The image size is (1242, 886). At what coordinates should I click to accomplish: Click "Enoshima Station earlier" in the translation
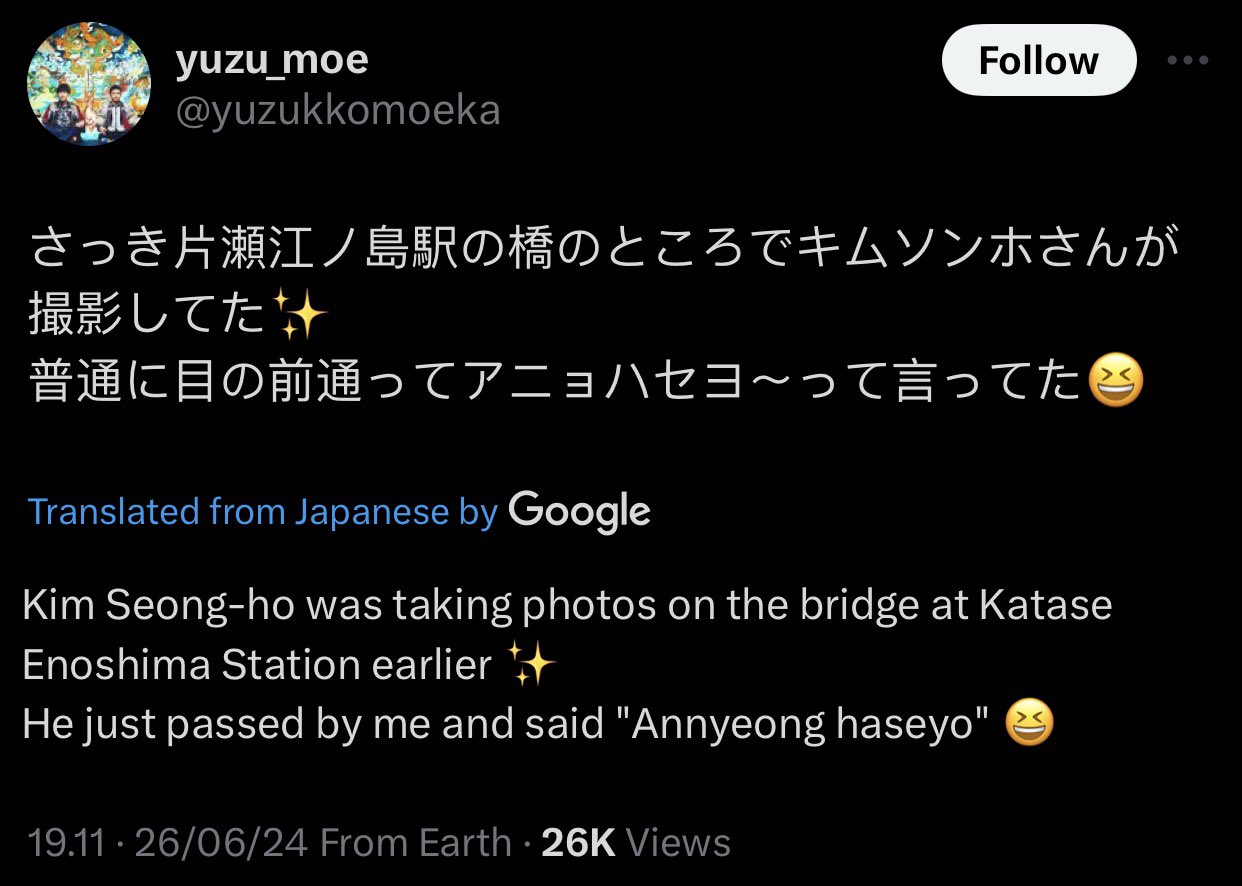coord(257,665)
